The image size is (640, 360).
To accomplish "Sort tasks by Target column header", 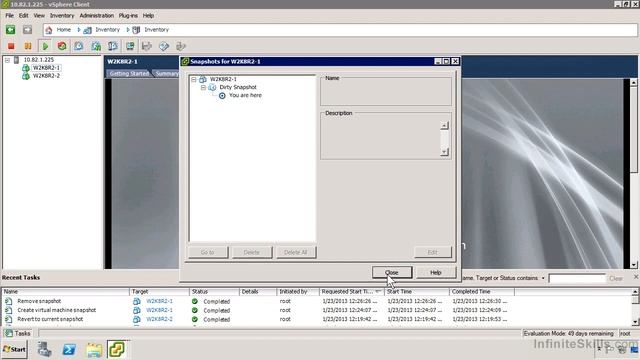I will point(160,291).
